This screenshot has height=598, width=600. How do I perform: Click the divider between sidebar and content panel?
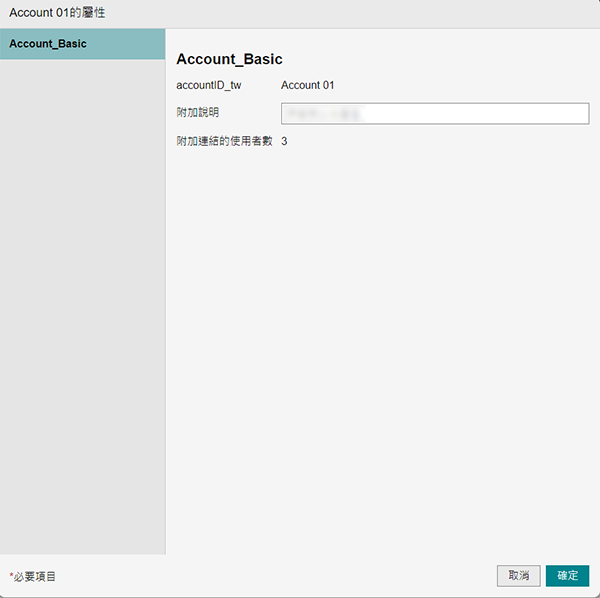point(165,300)
